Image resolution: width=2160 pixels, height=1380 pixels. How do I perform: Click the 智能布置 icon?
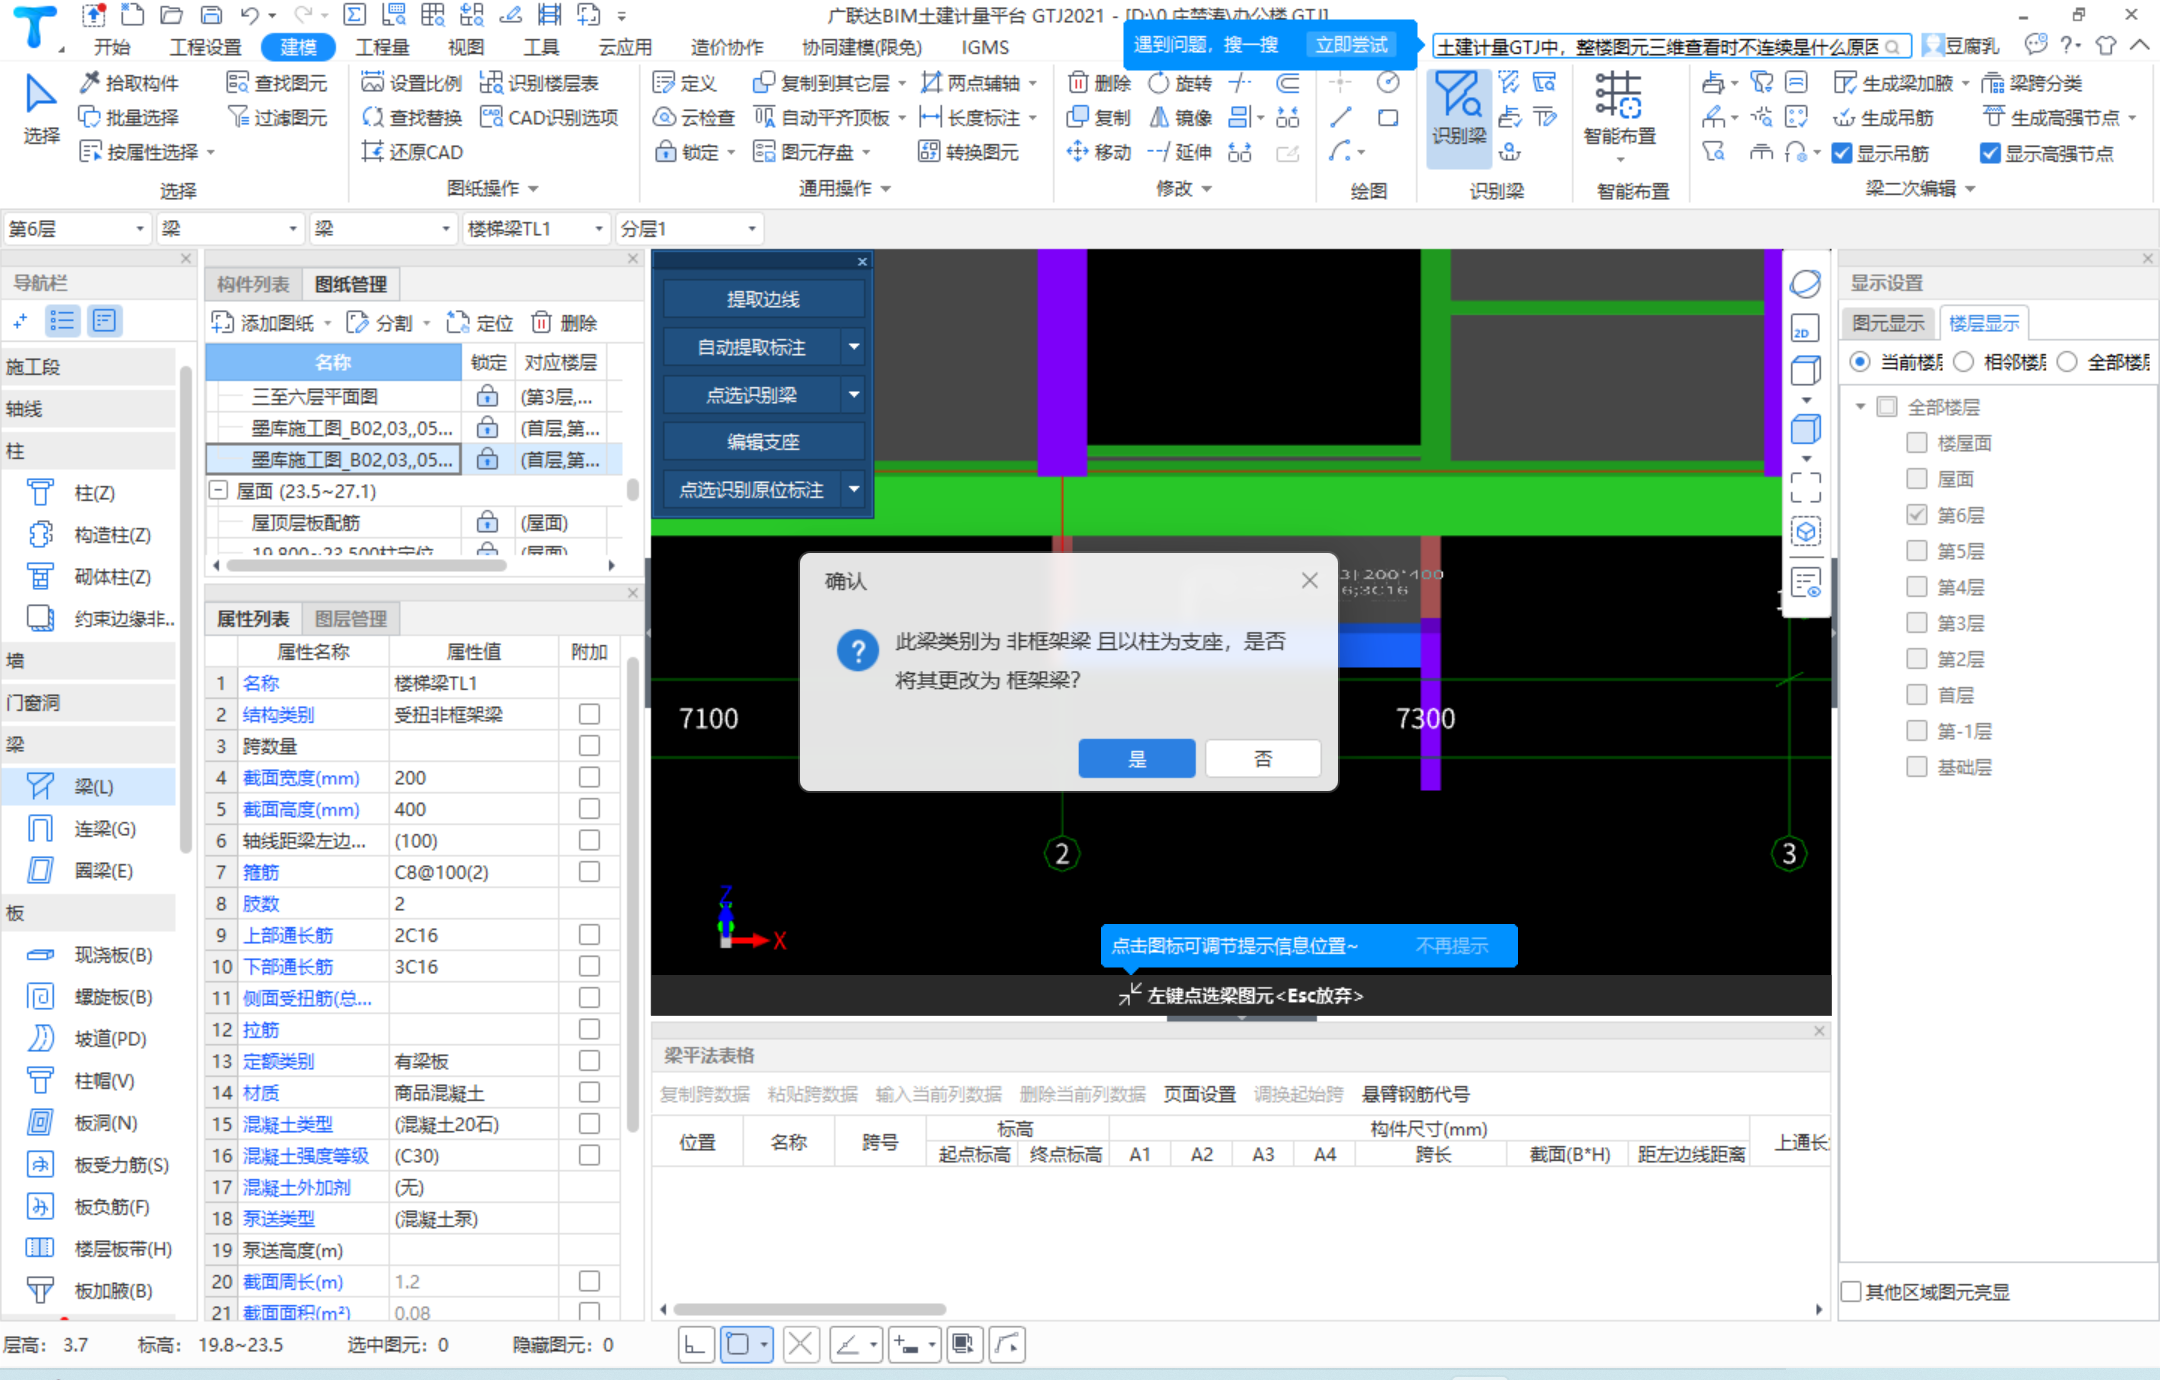(x=1618, y=95)
